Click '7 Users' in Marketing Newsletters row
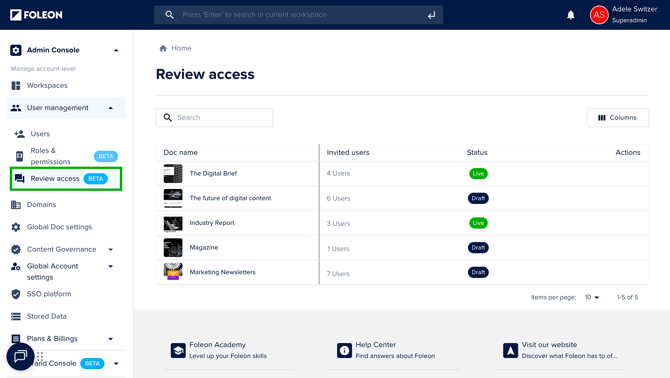 click(338, 274)
